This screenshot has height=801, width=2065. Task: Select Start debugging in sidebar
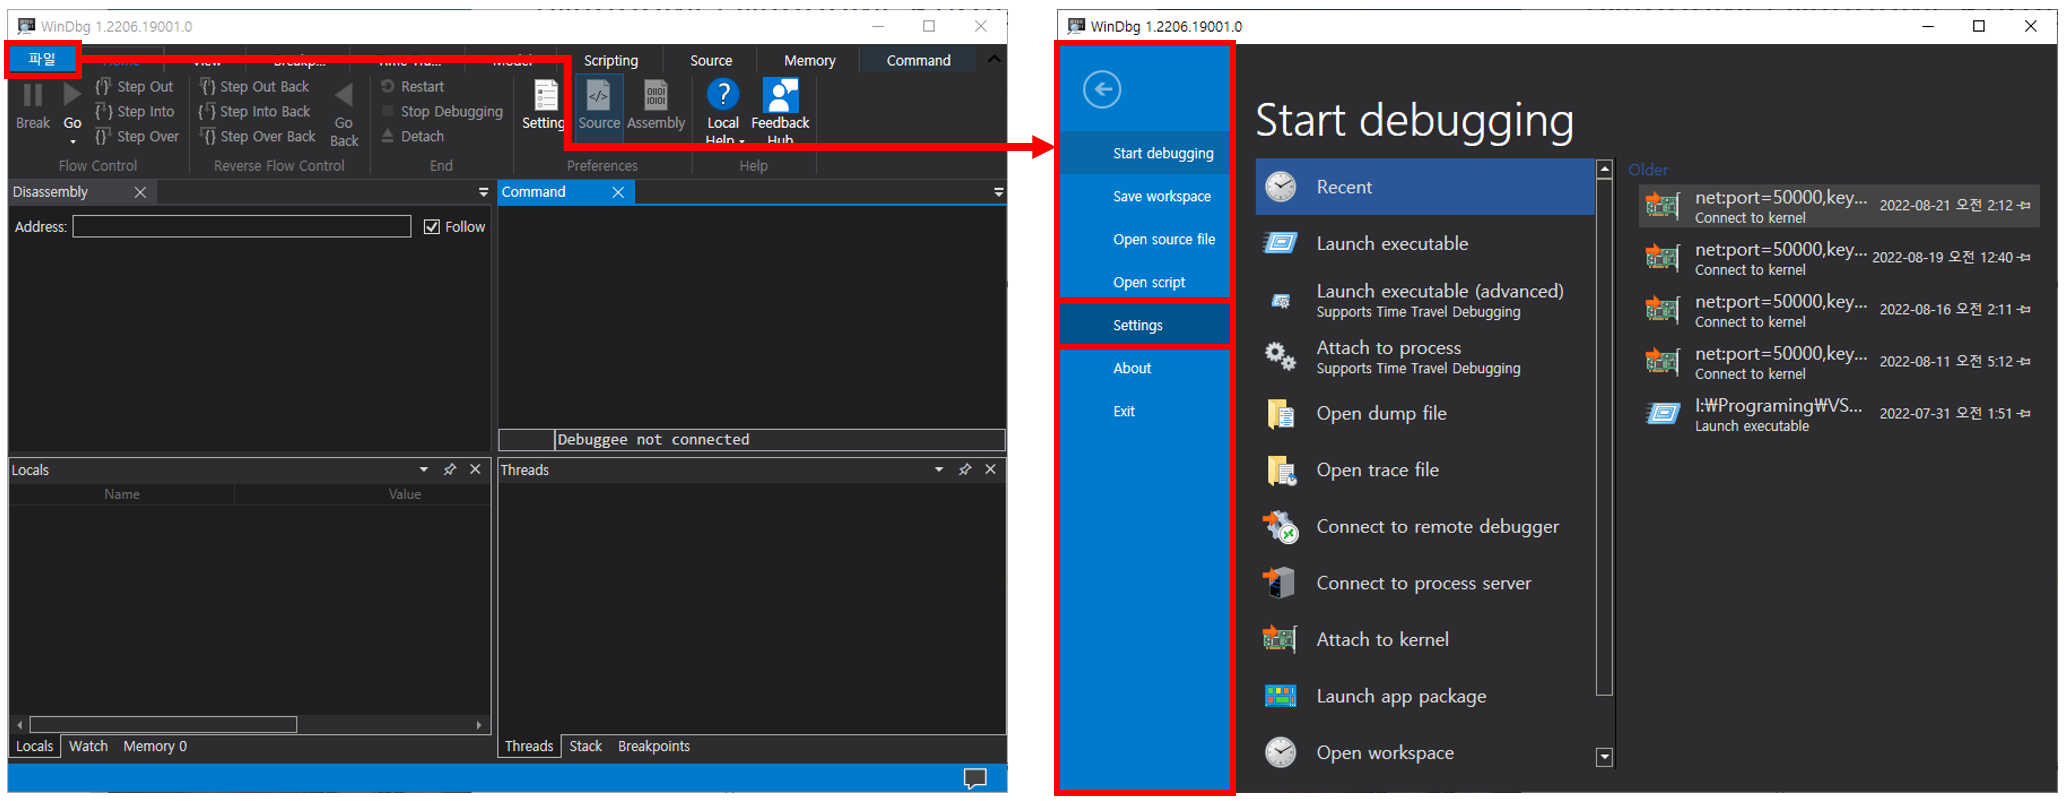tap(1145, 153)
